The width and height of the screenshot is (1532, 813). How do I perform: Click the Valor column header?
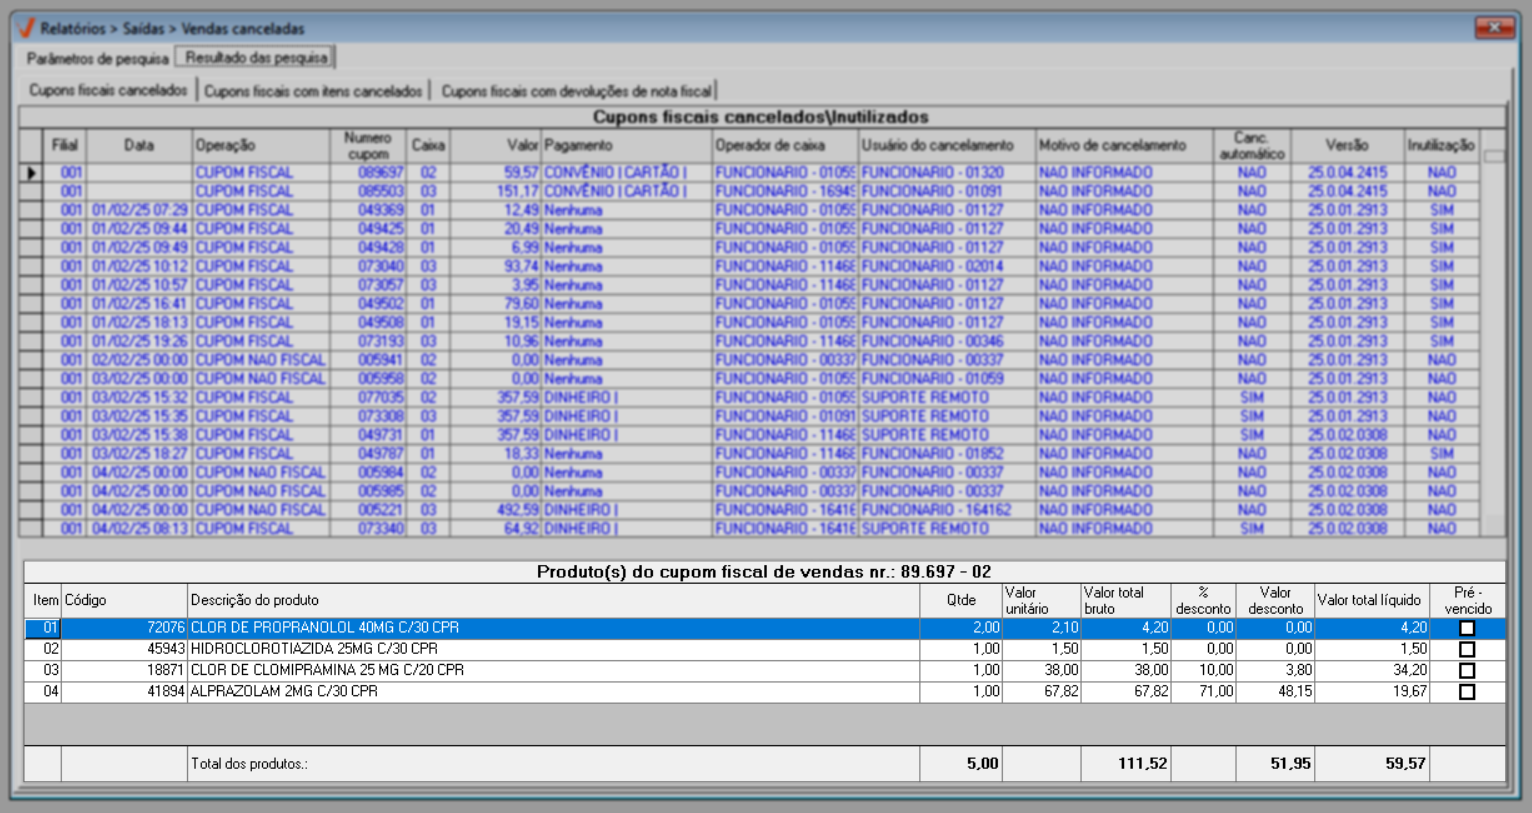[x=495, y=145]
